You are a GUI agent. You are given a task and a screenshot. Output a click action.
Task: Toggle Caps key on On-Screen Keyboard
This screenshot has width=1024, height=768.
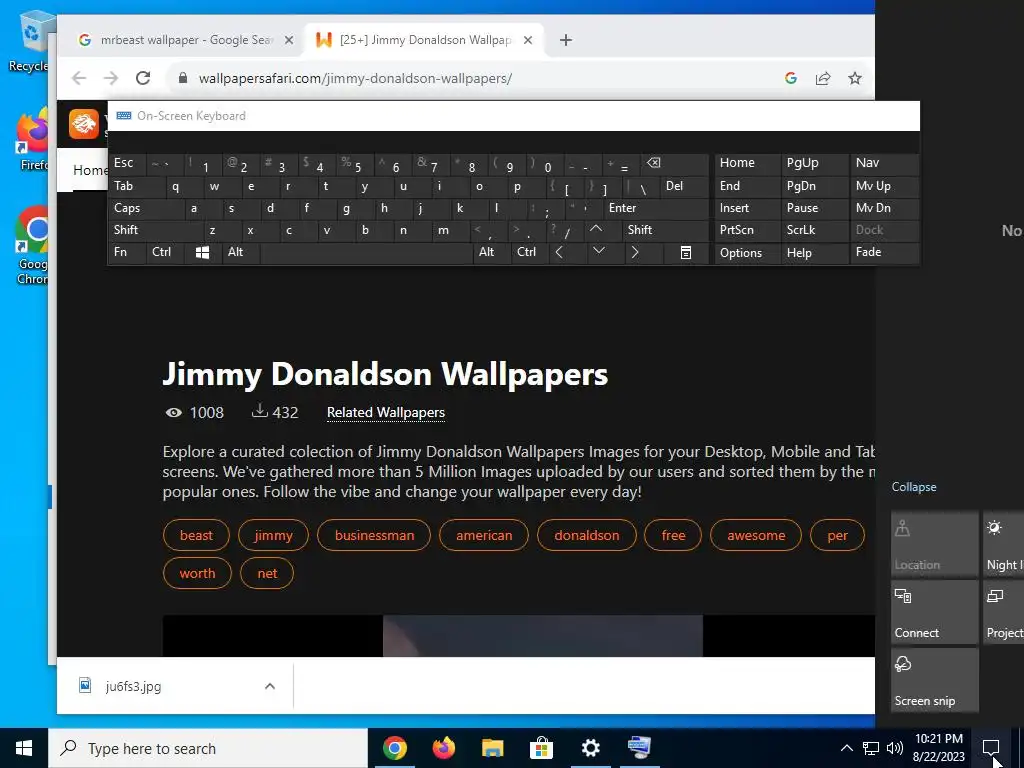click(x=147, y=208)
